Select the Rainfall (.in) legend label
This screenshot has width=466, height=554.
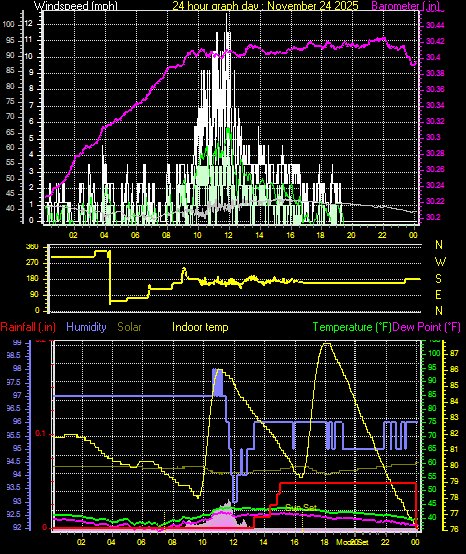click(x=28, y=327)
